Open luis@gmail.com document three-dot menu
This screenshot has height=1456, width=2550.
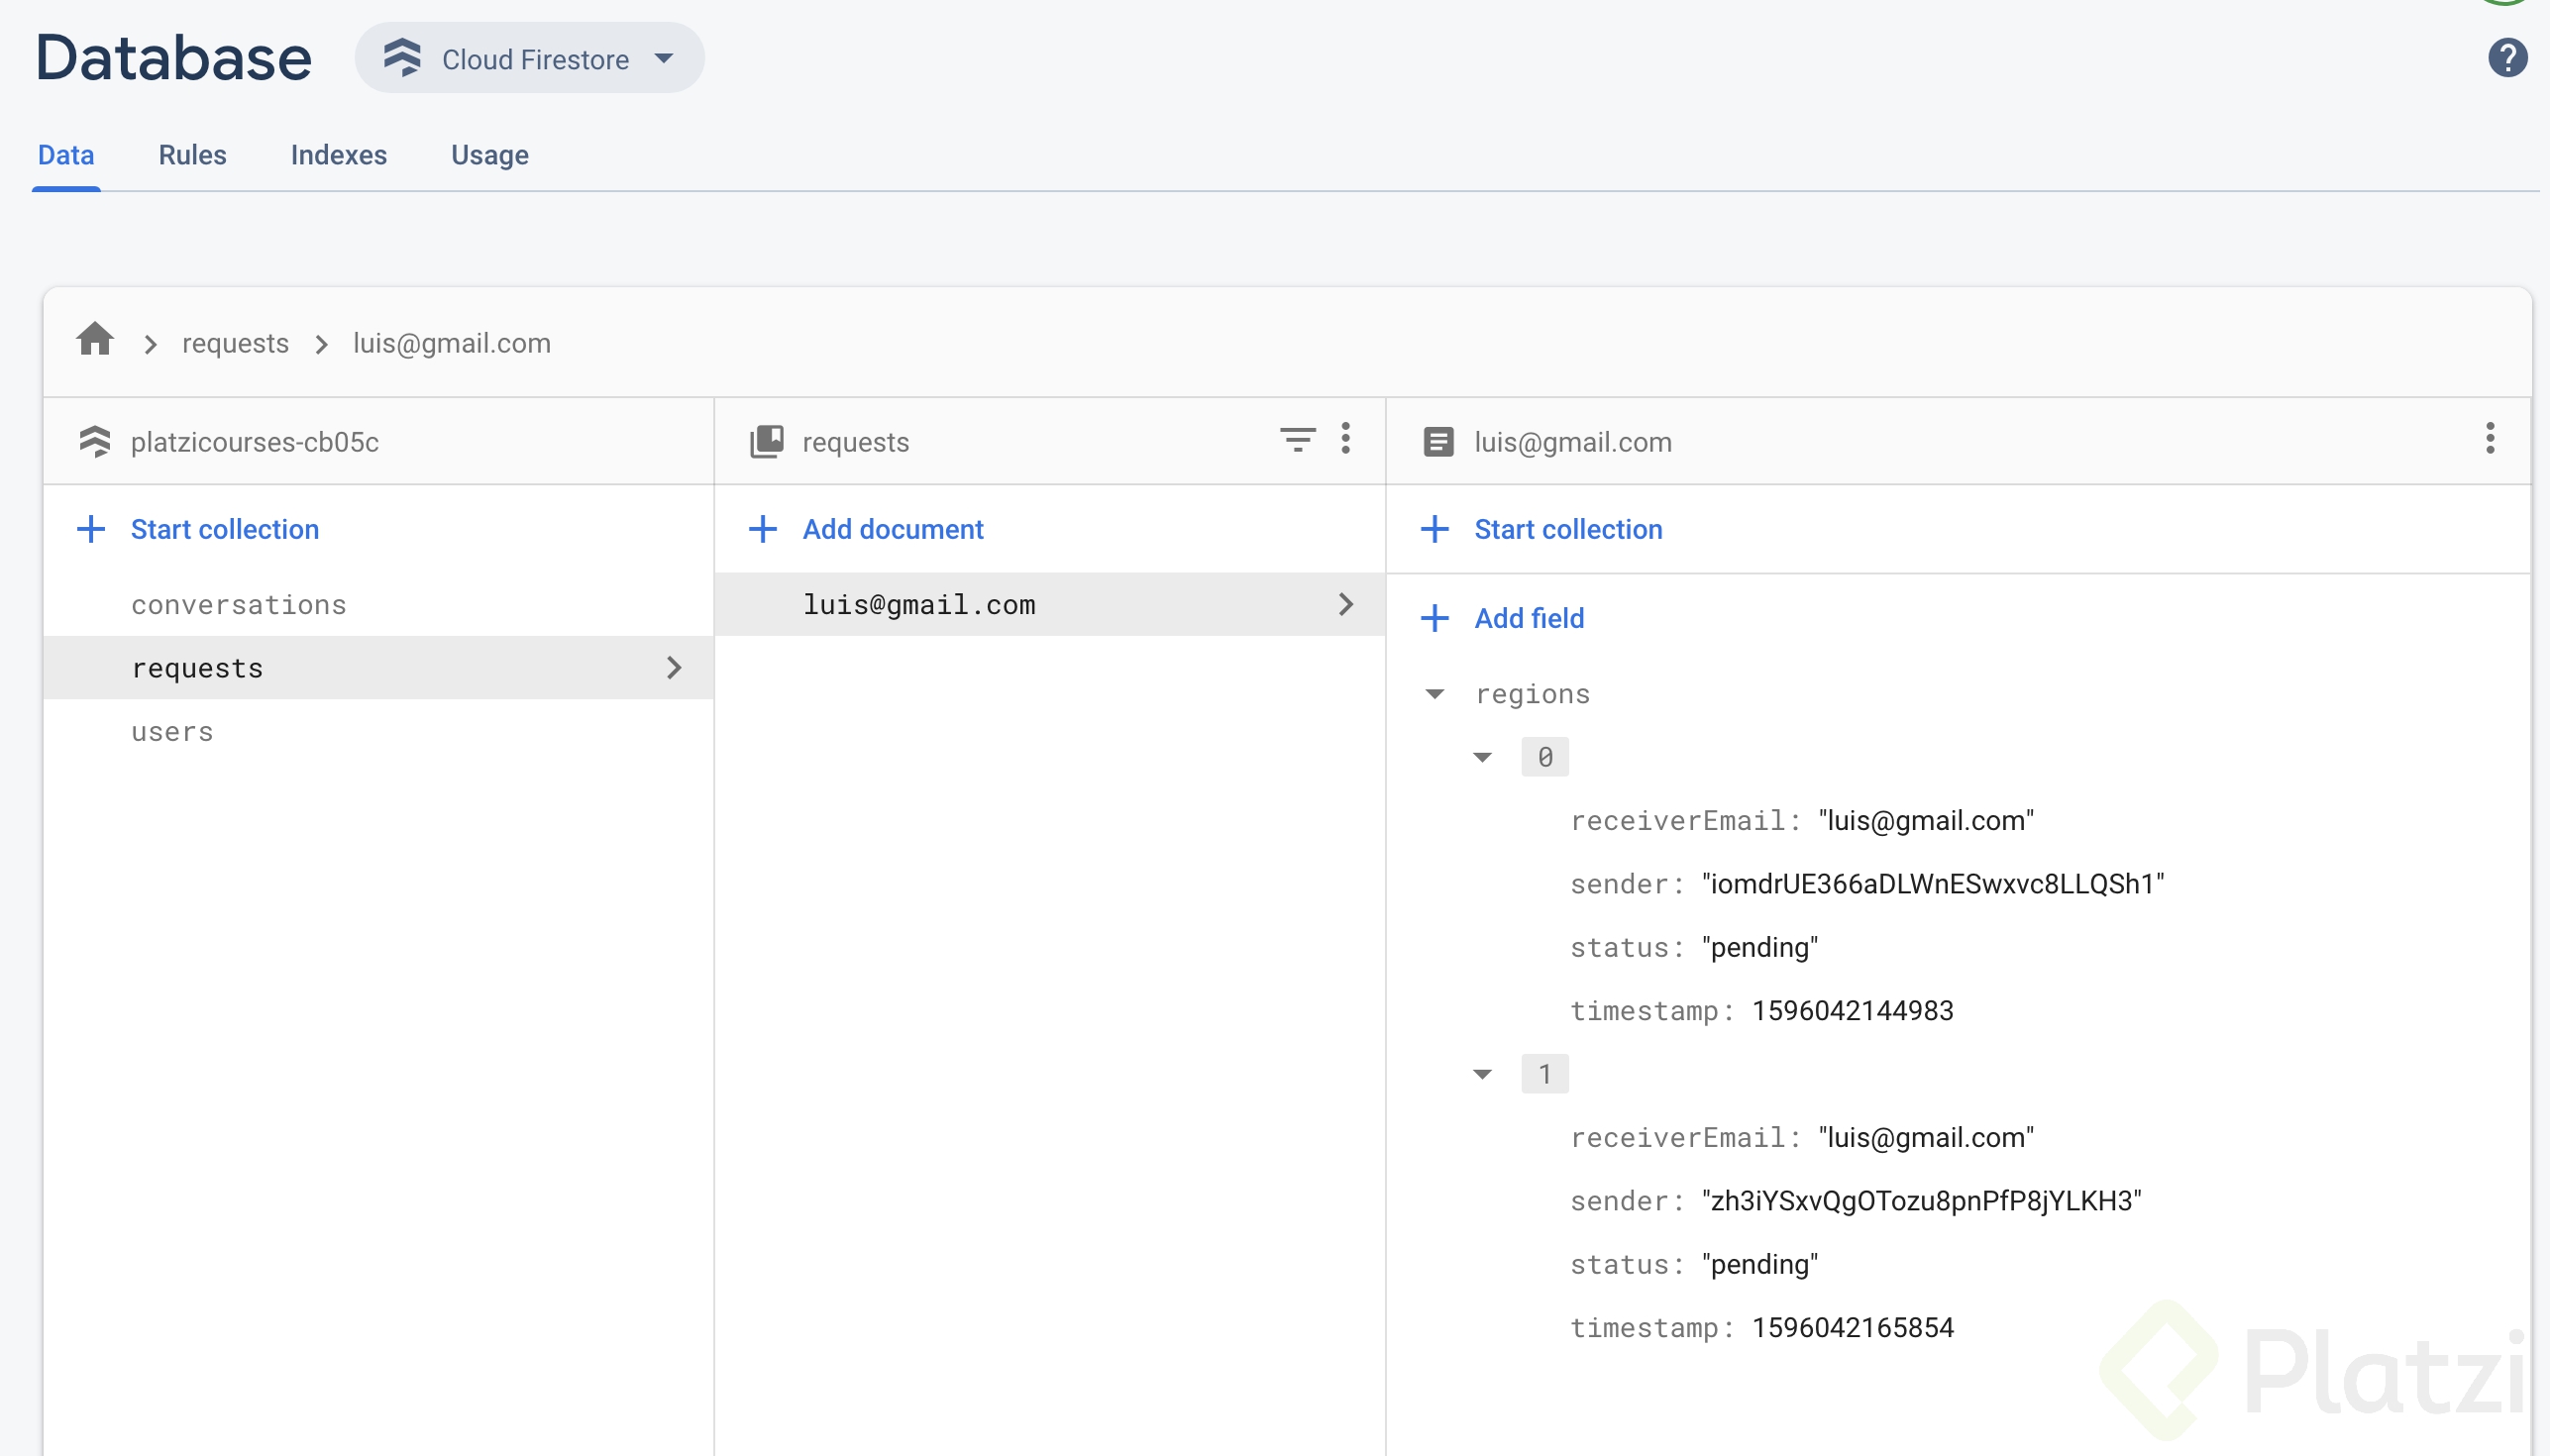pos(2489,439)
